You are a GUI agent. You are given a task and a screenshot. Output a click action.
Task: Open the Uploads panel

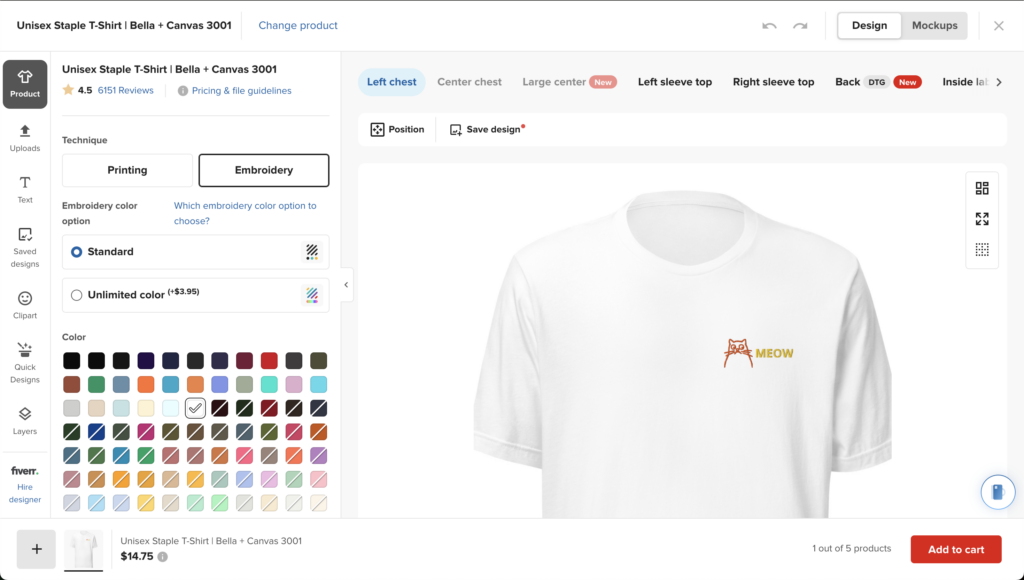[x=25, y=138]
